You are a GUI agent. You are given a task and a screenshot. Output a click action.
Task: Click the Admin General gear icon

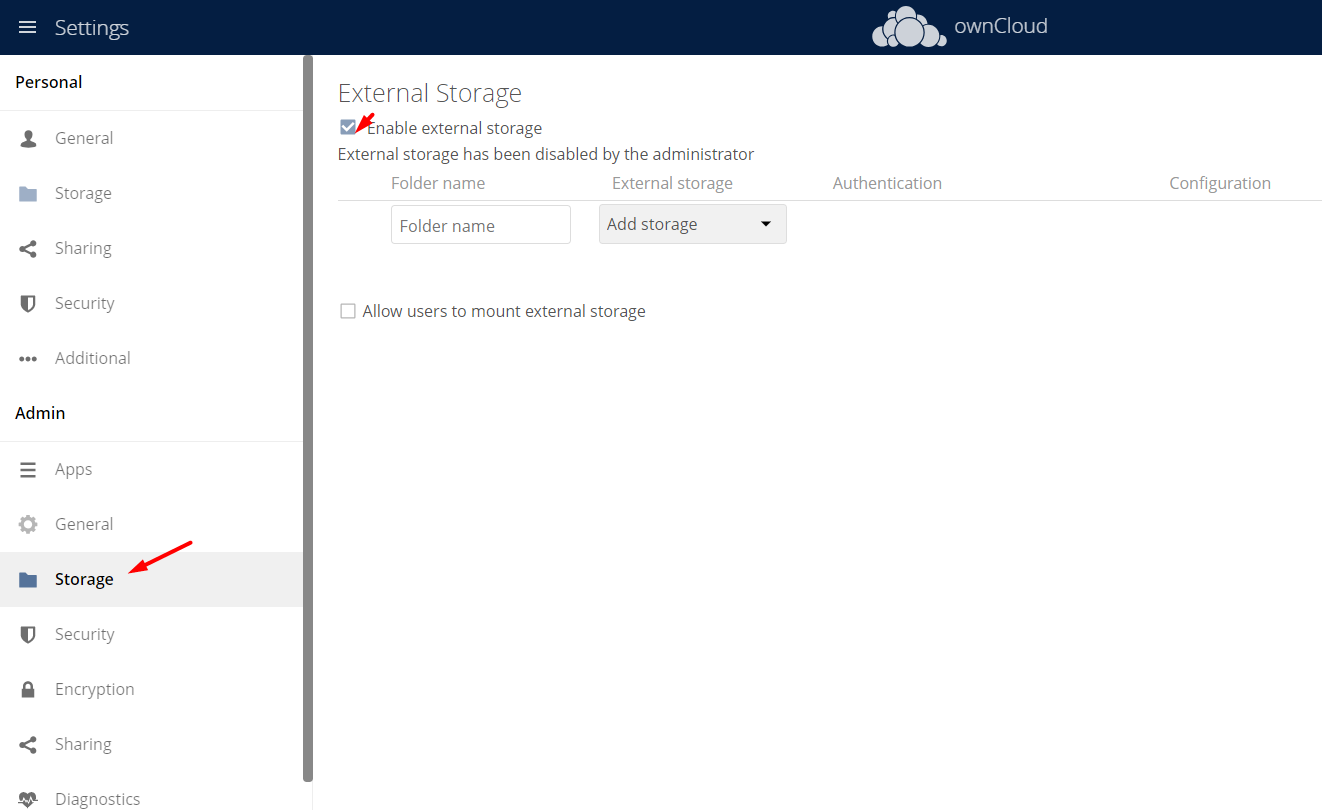pos(28,523)
